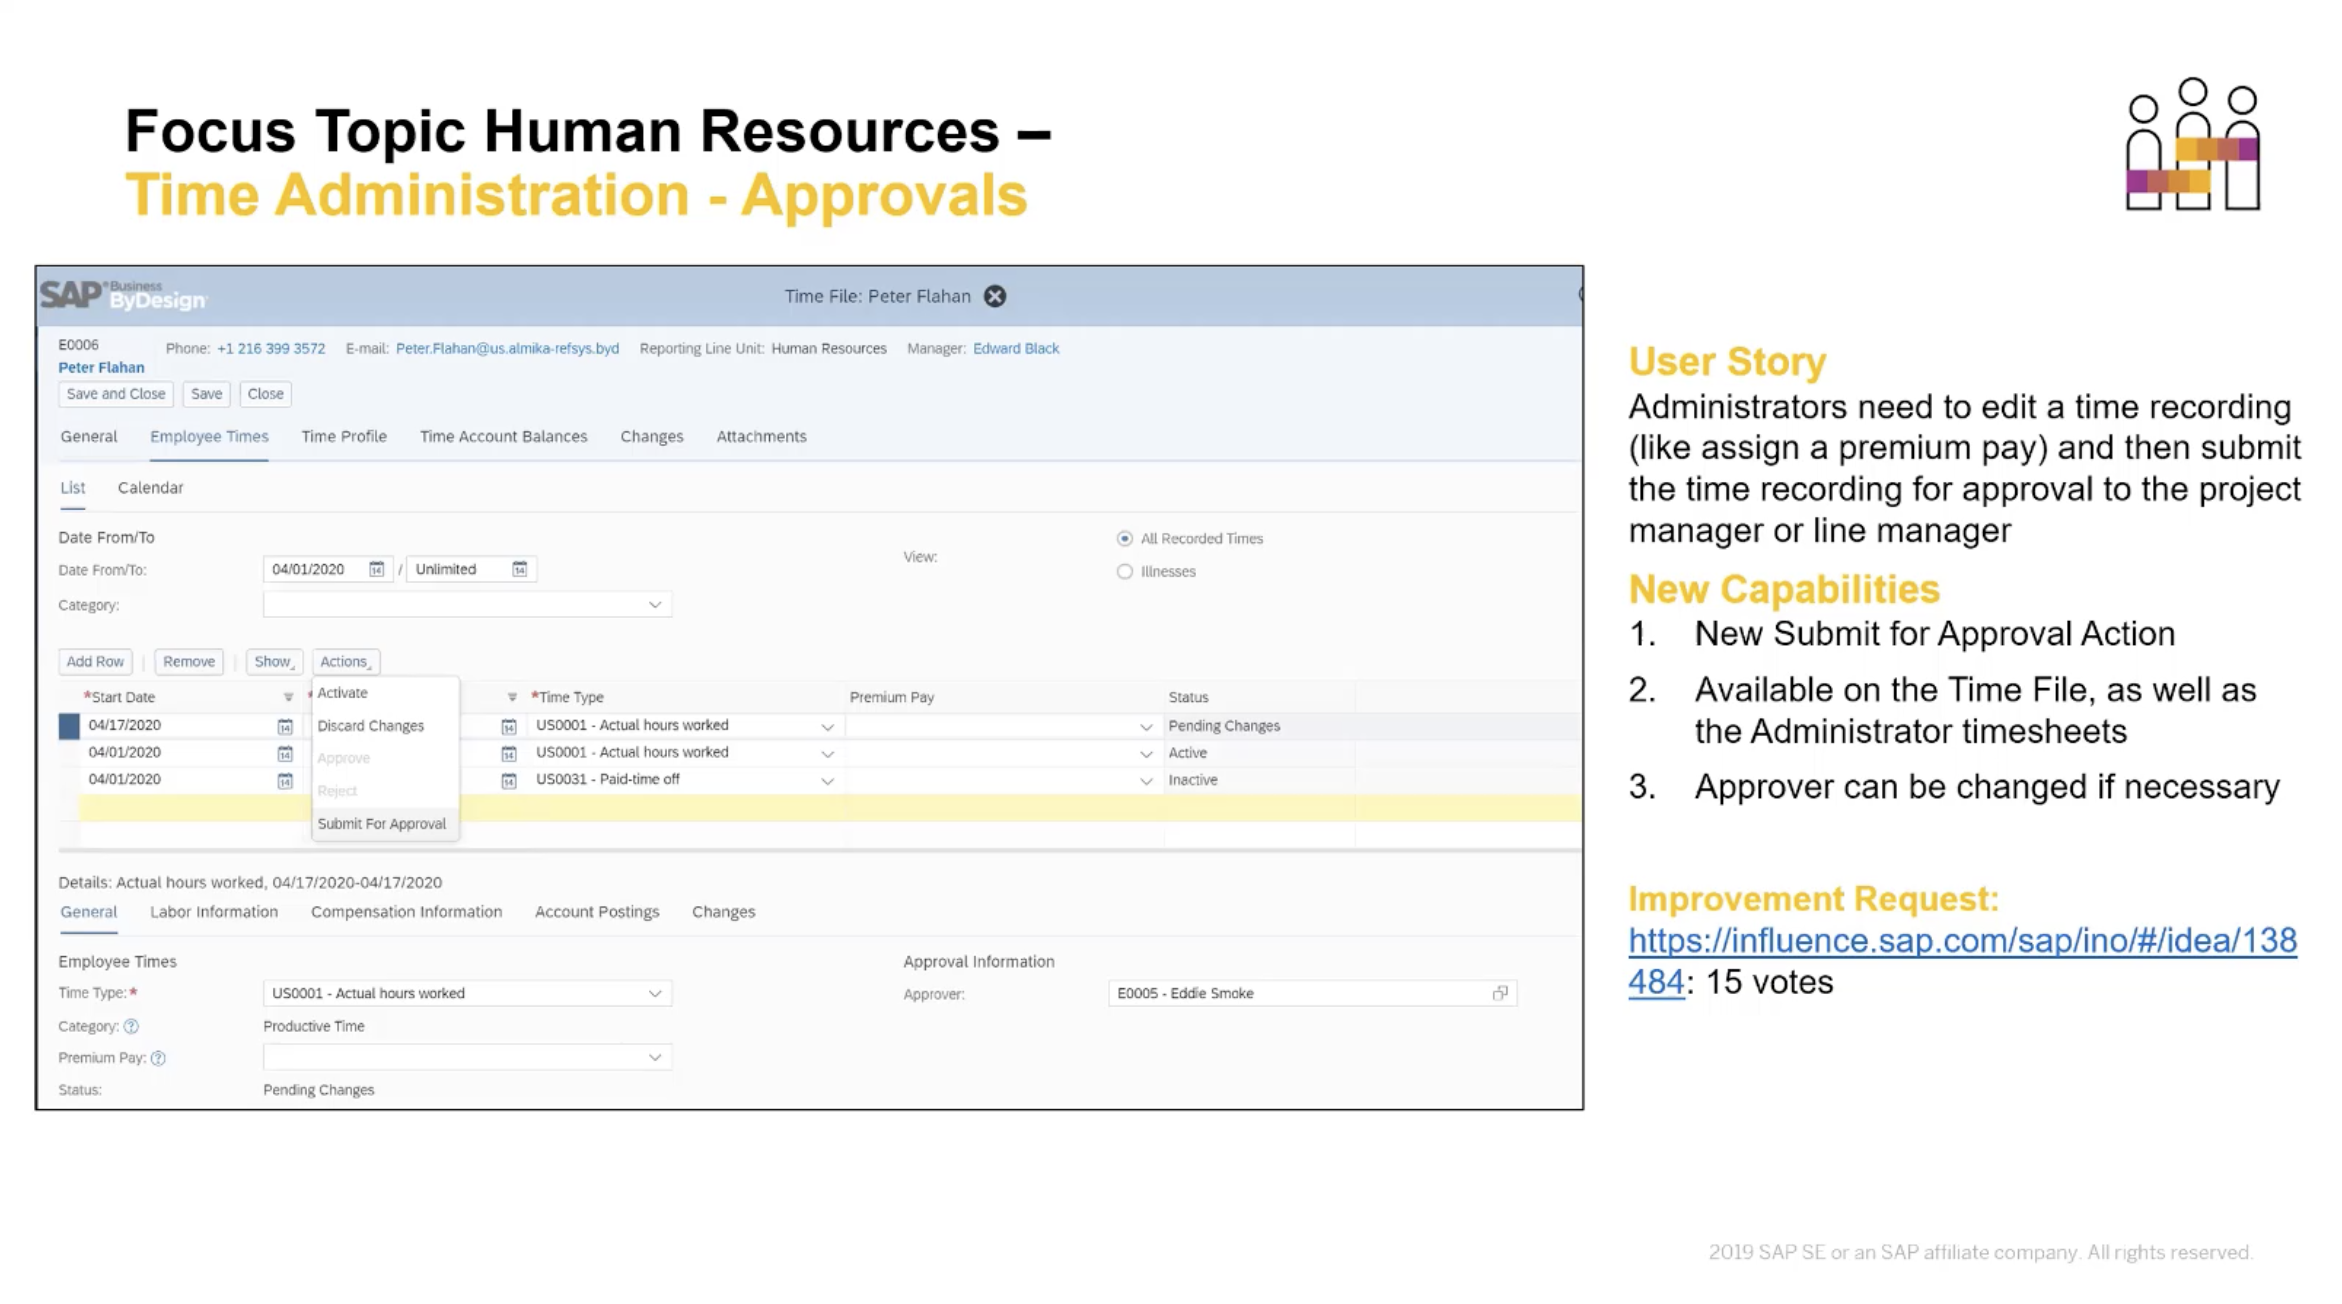Expand the details Premium Pay dropdown
The width and height of the screenshot is (2342, 1304).
click(655, 1057)
